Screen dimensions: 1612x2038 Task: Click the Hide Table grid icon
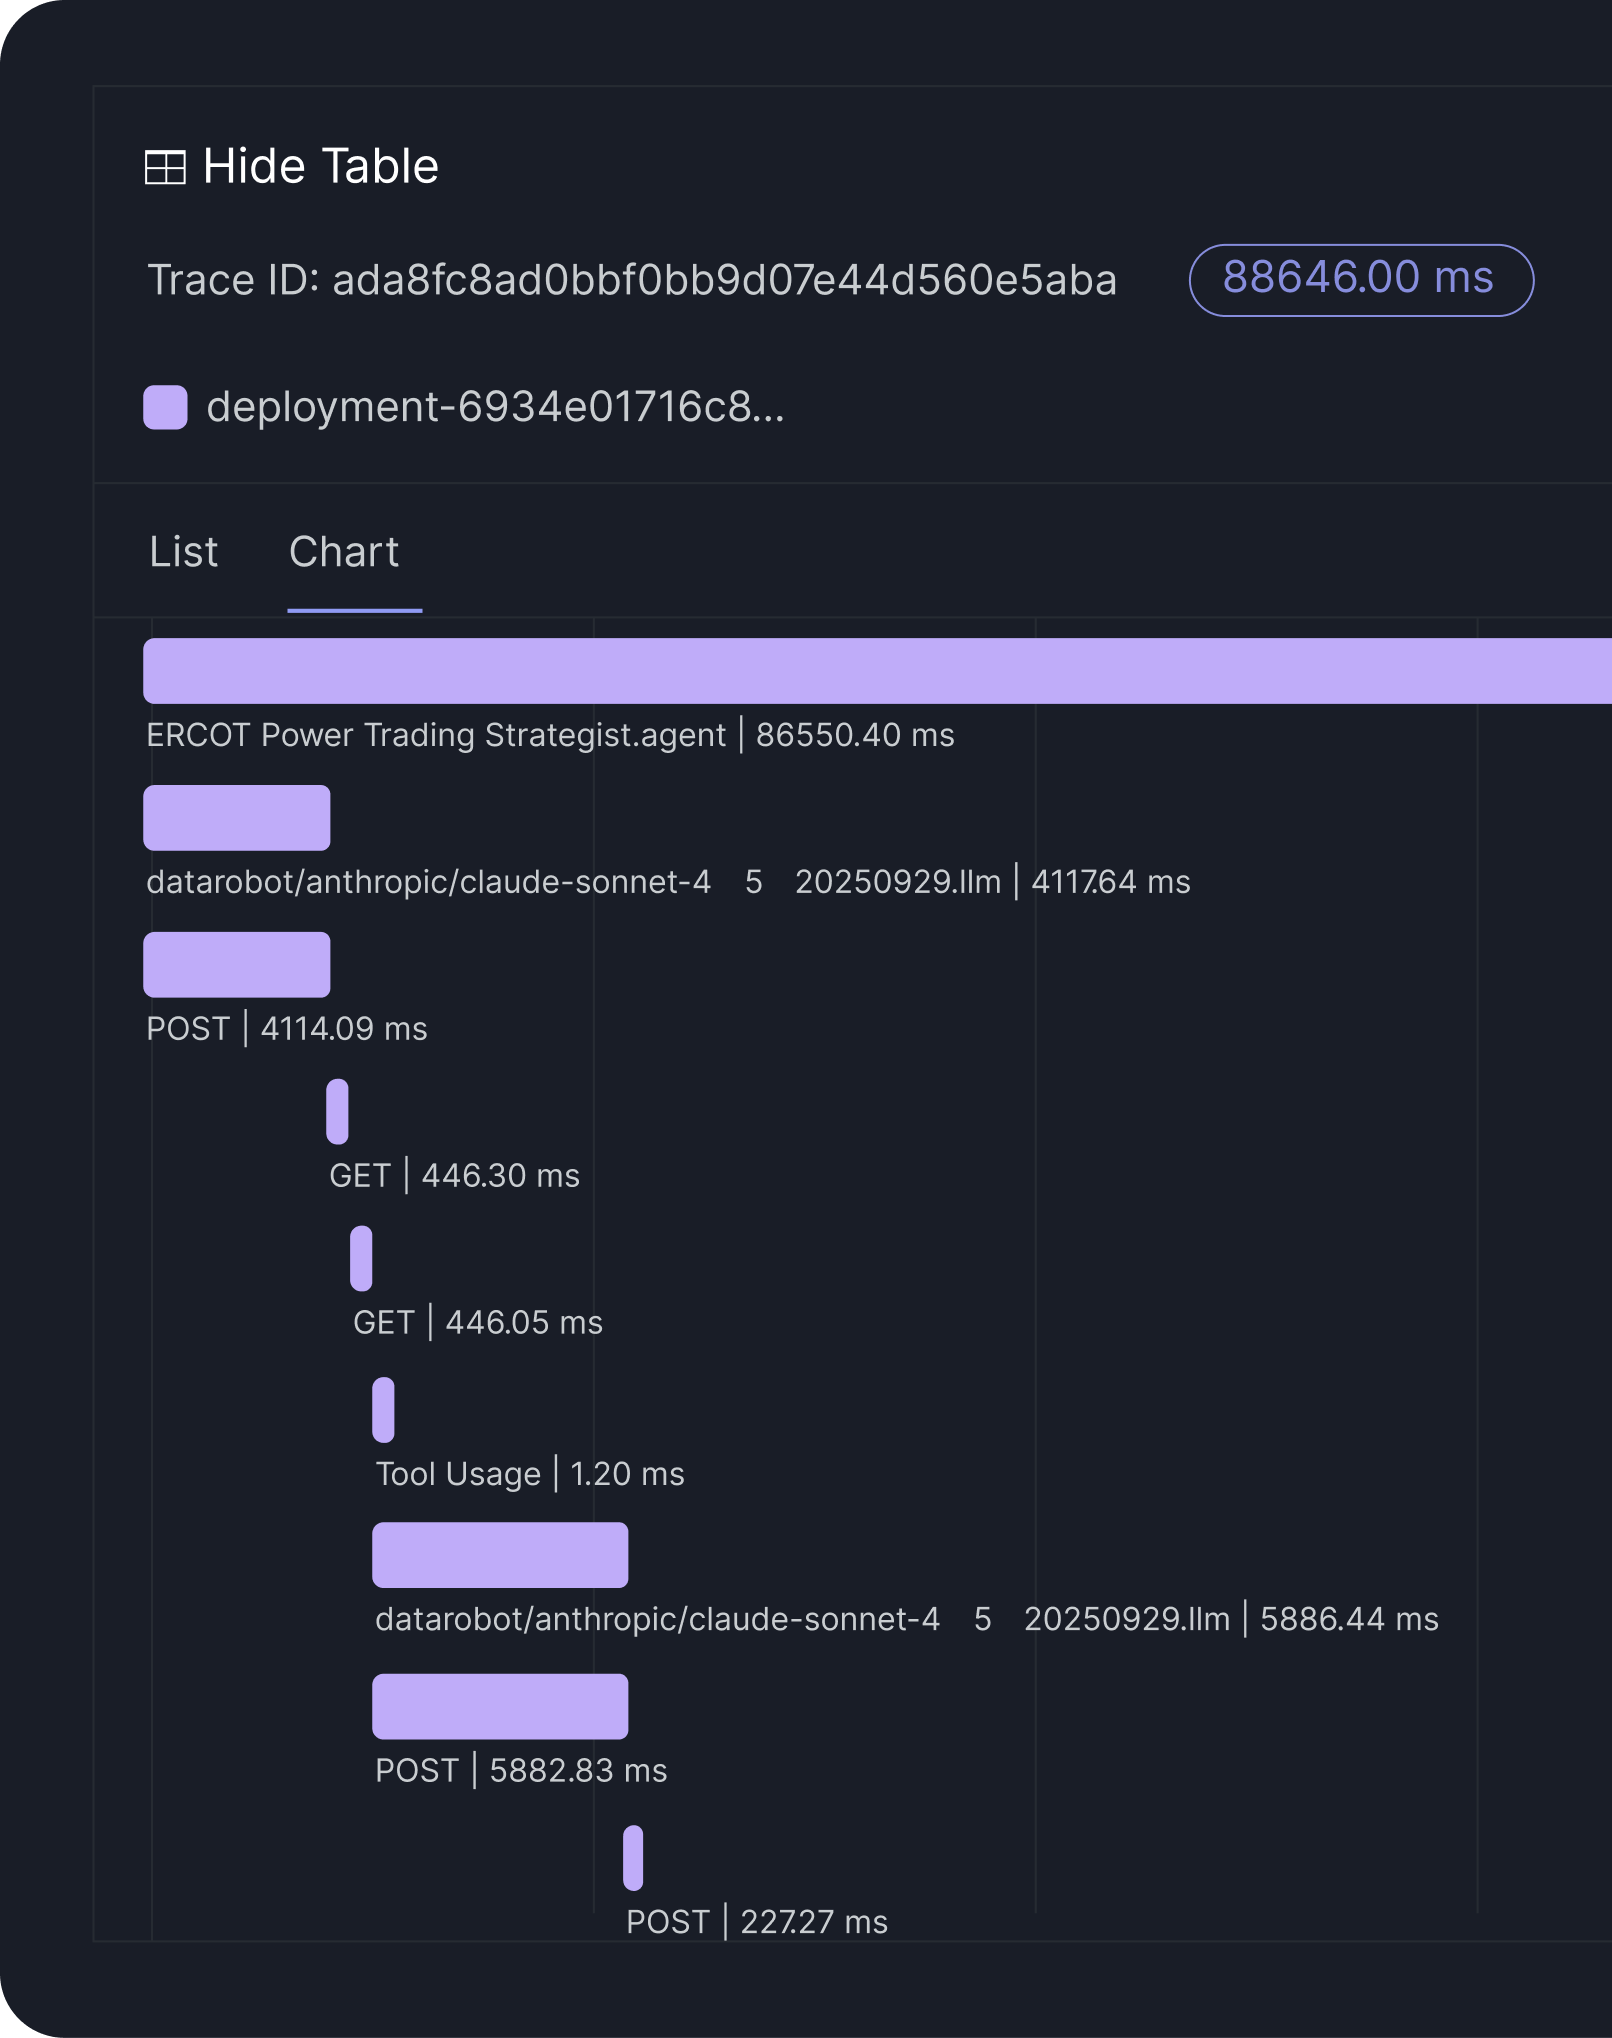pos(165,167)
